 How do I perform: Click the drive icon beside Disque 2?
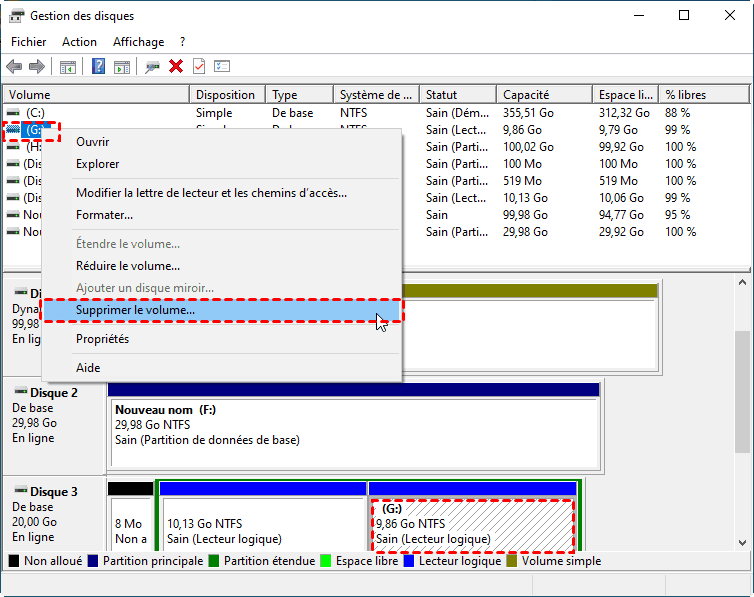click(21, 390)
